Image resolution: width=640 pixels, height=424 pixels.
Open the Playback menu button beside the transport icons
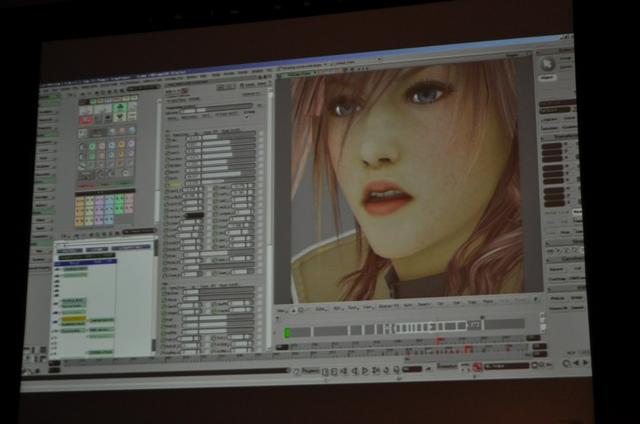point(311,371)
